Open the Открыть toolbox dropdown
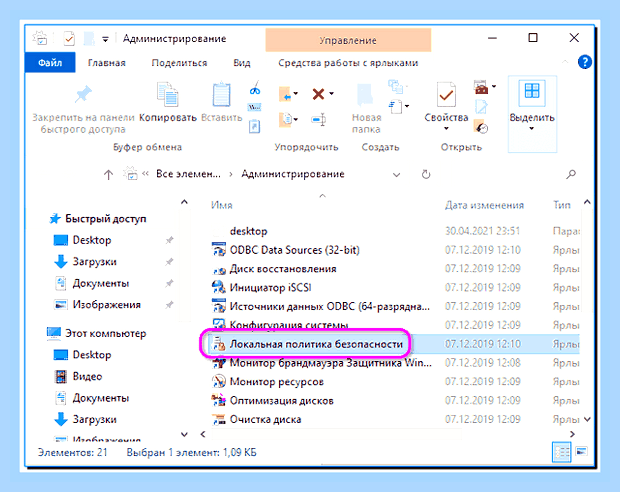Image resolution: width=620 pixels, height=492 pixels. pyautogui.click(x=494, y=86)
